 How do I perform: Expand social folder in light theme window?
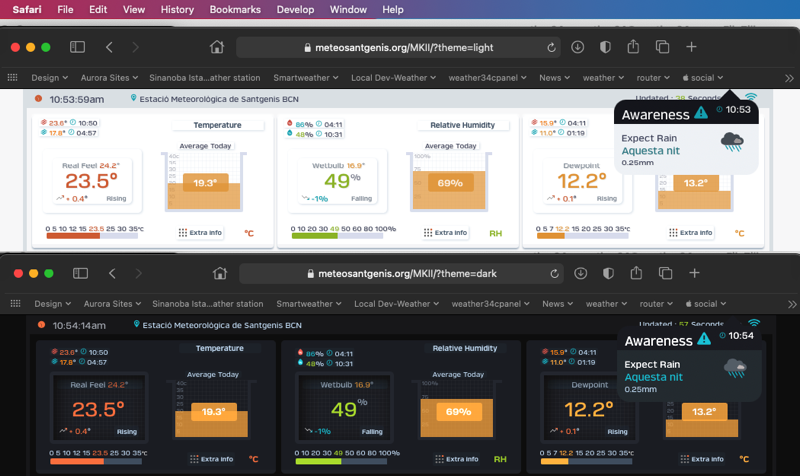pyautogui.click(x=703, y=78)
